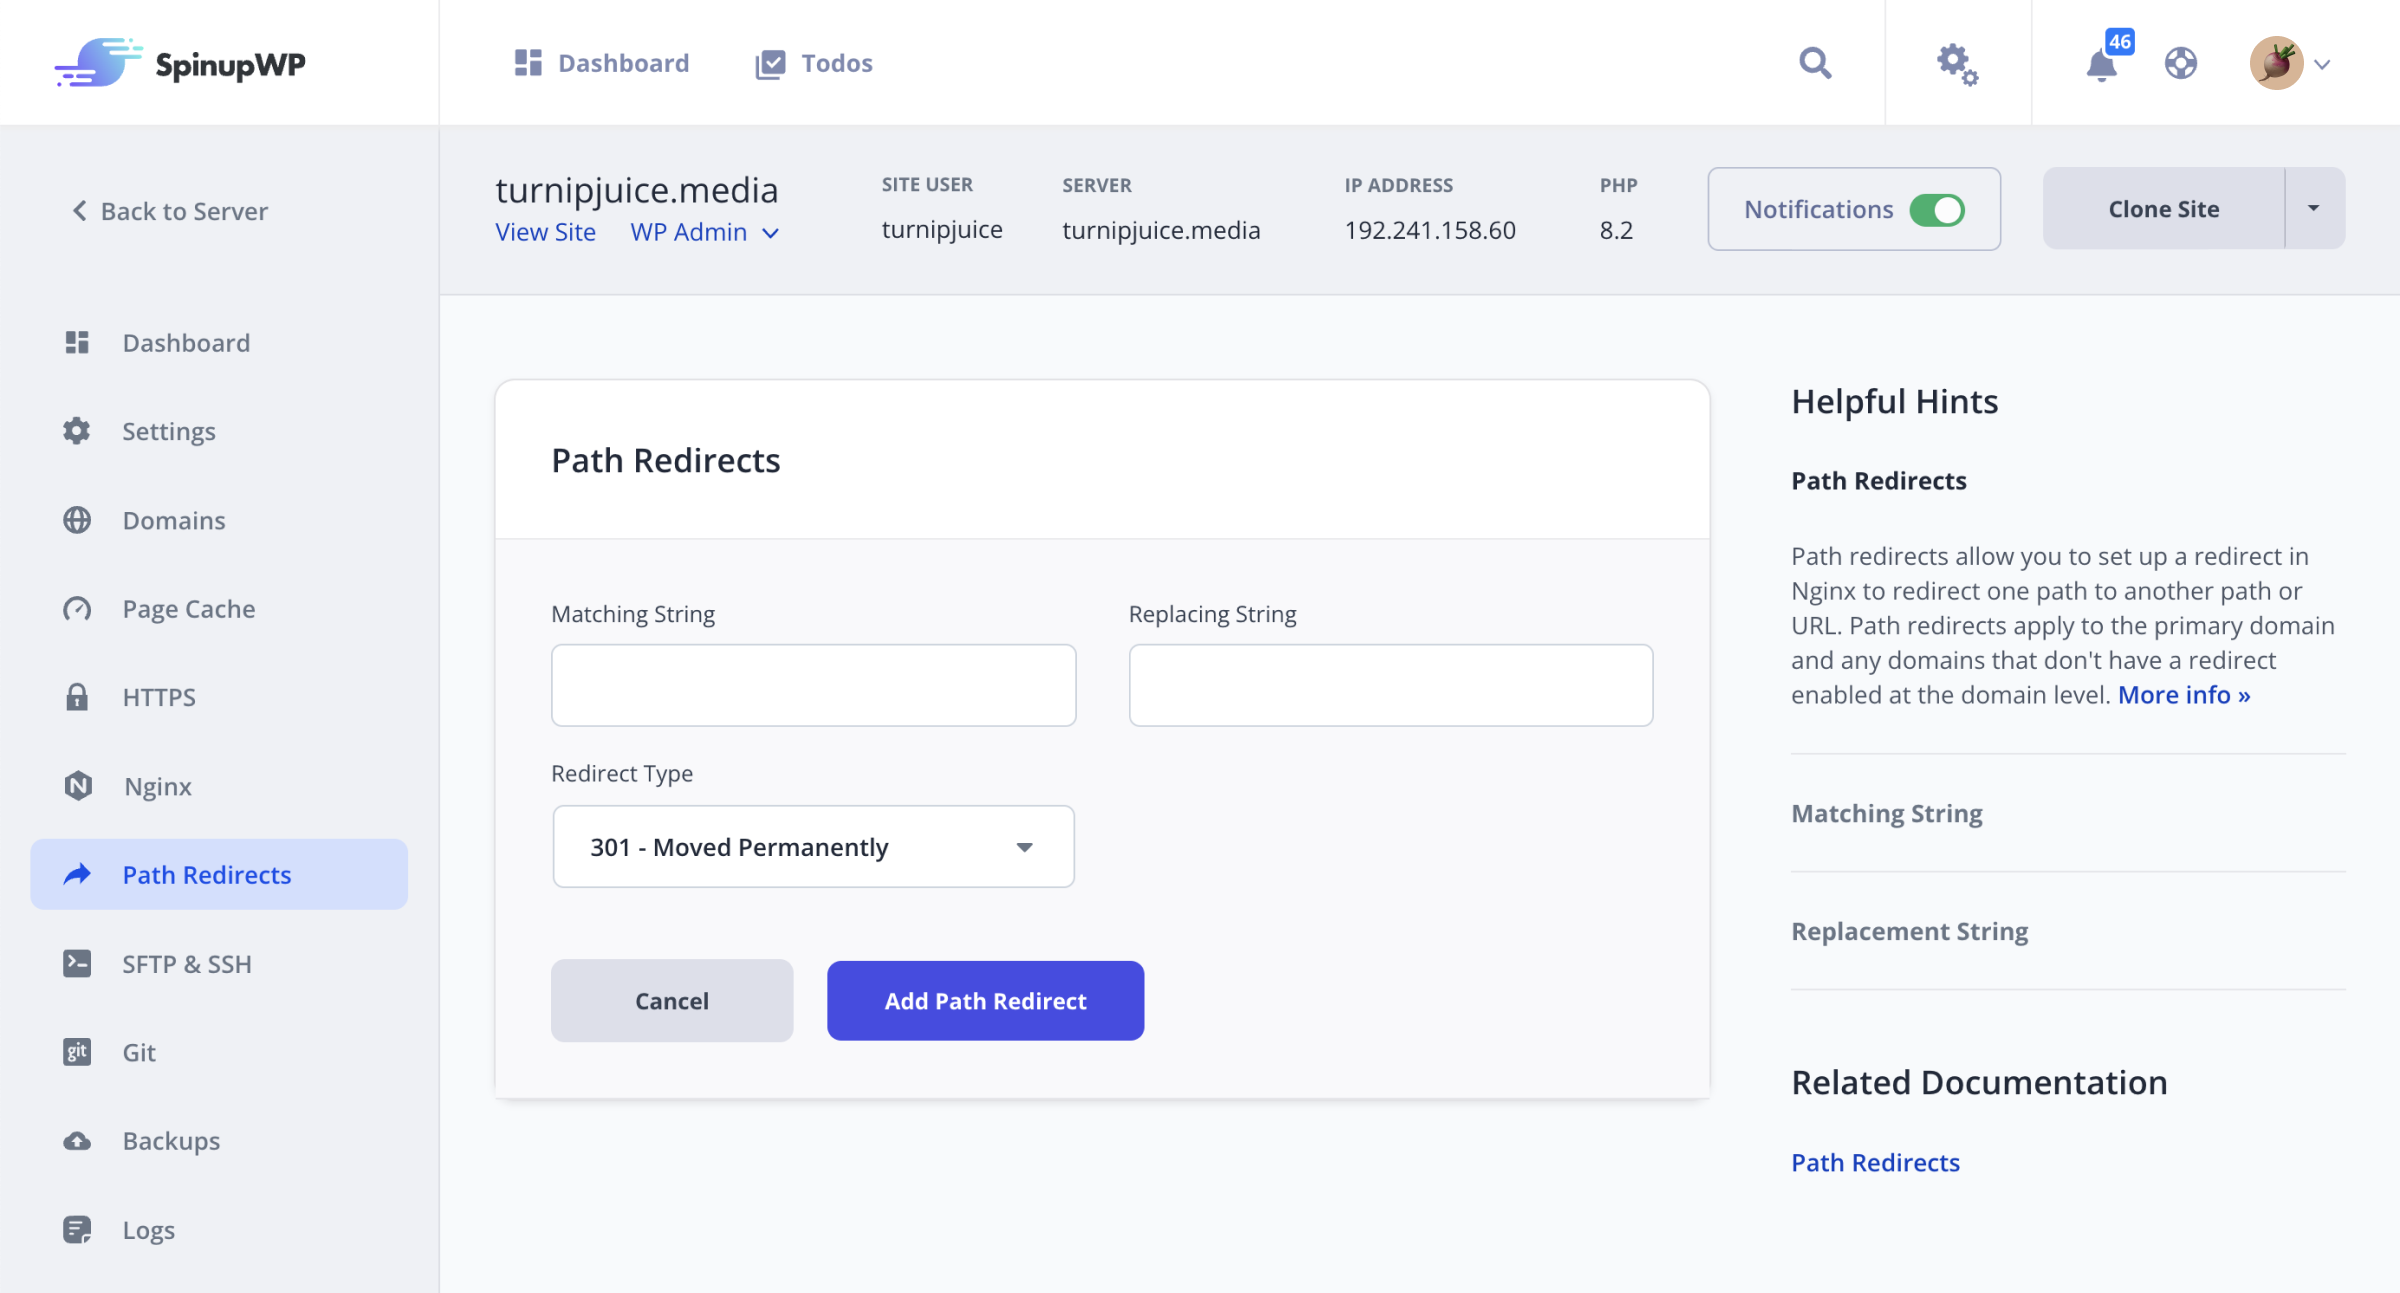This screenshot has width=2400, height=1293.
Task: Click the Matching String input field
Action: 813,686
